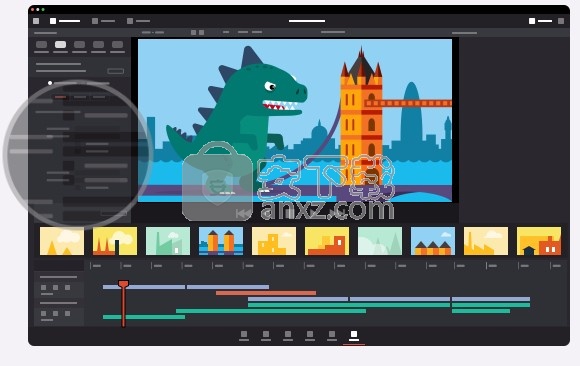Viewport: 580px width, 366px height.
Task: Select the thumbnail with red-orange stepped buildings
Action: click(x=327, y=241)
